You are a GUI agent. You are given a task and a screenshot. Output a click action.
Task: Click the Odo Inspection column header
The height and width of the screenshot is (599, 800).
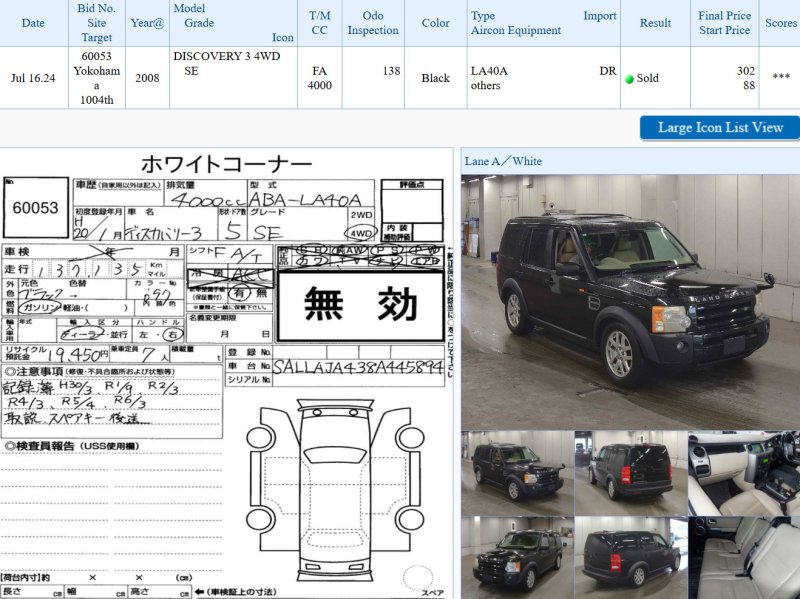click(372, 23)
